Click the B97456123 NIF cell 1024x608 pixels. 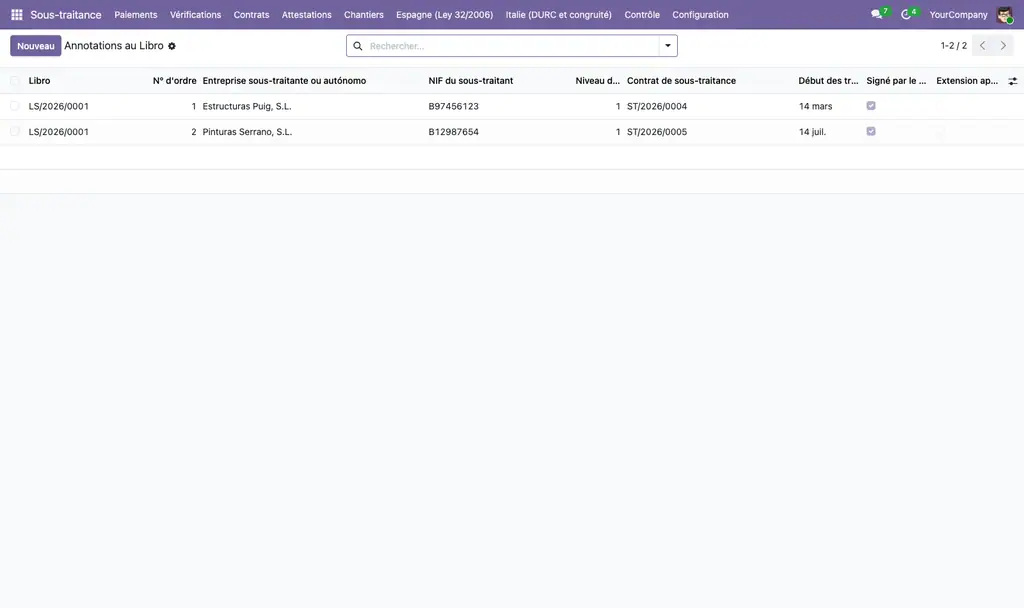[x=453, y=106]
